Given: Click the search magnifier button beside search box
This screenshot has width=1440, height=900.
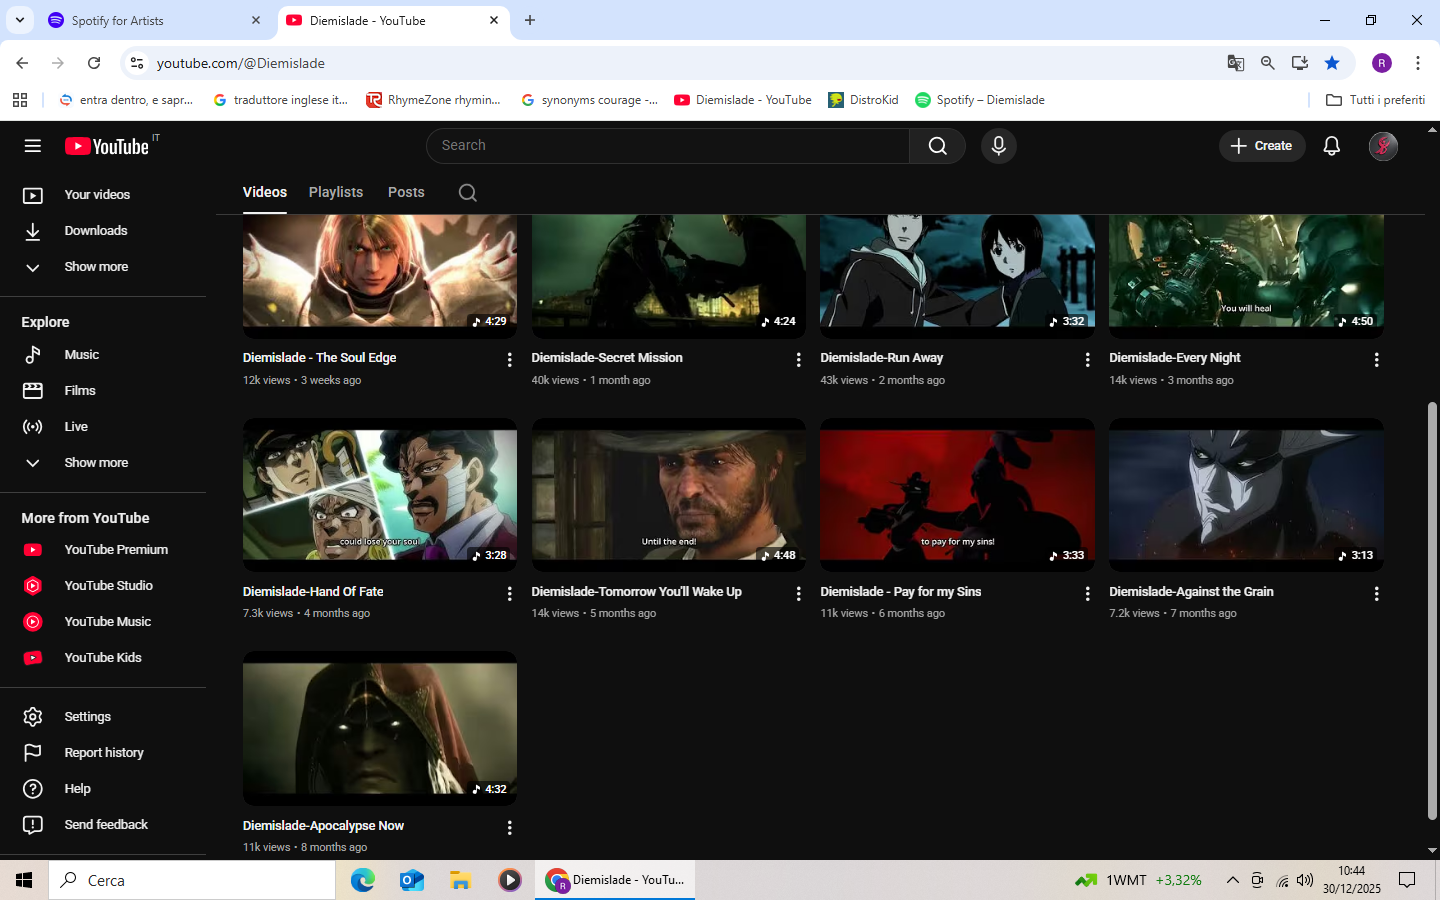Looking at the screenshot, I should 937,146.
